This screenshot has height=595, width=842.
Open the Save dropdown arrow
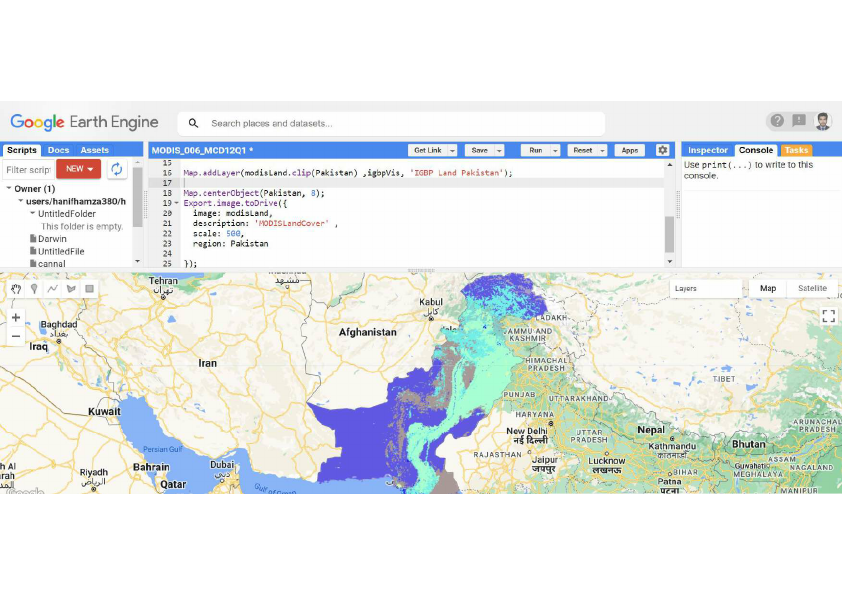[499, 151]
